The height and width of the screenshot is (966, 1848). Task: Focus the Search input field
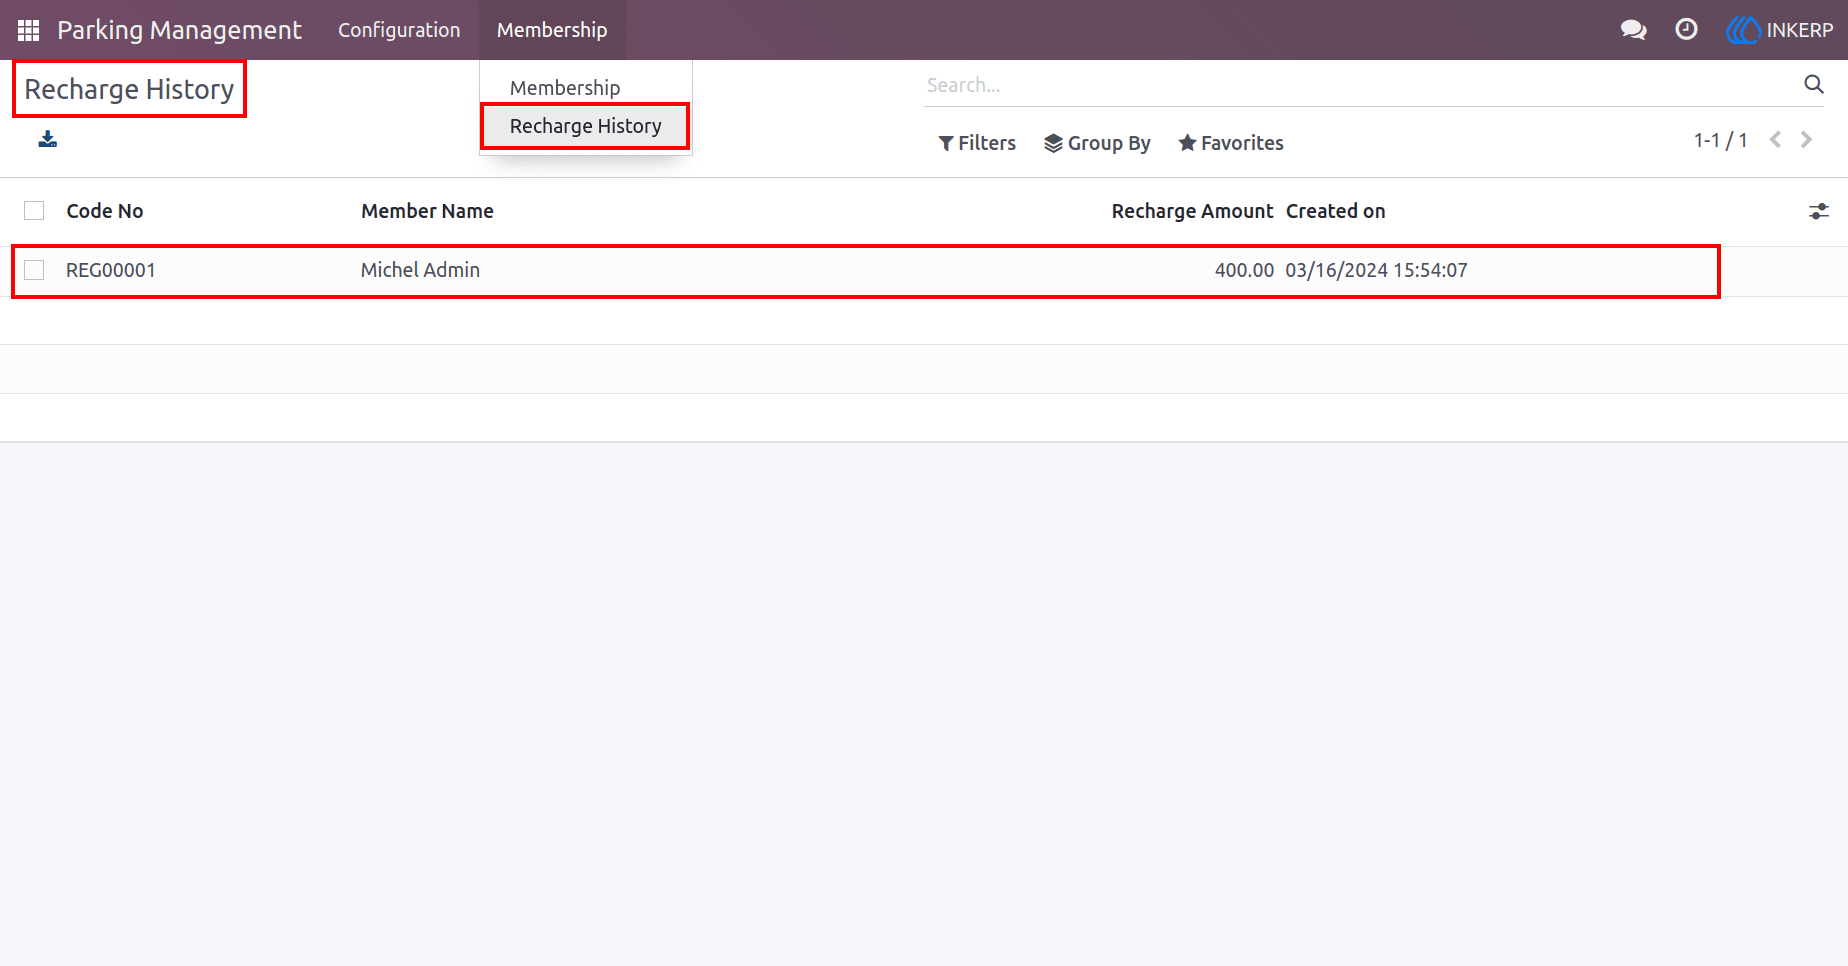(1360, 85)
